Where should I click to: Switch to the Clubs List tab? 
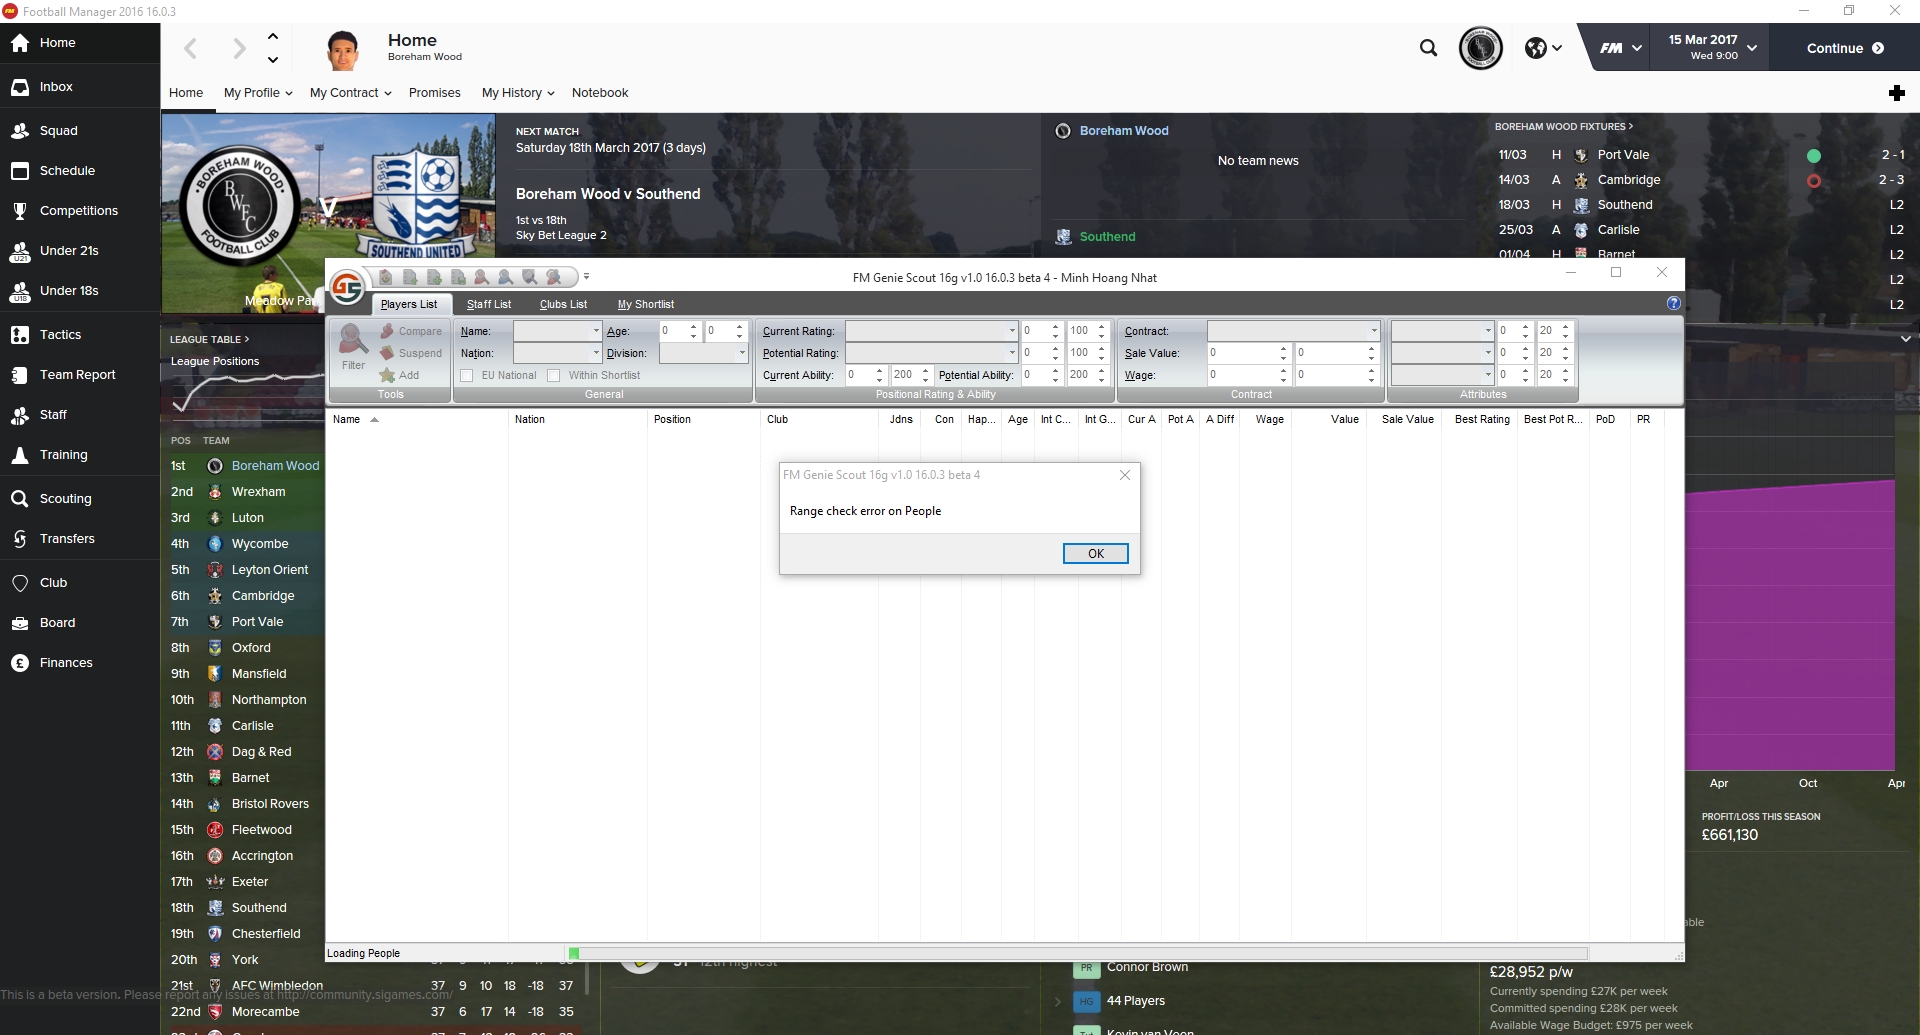pos(563,304)
